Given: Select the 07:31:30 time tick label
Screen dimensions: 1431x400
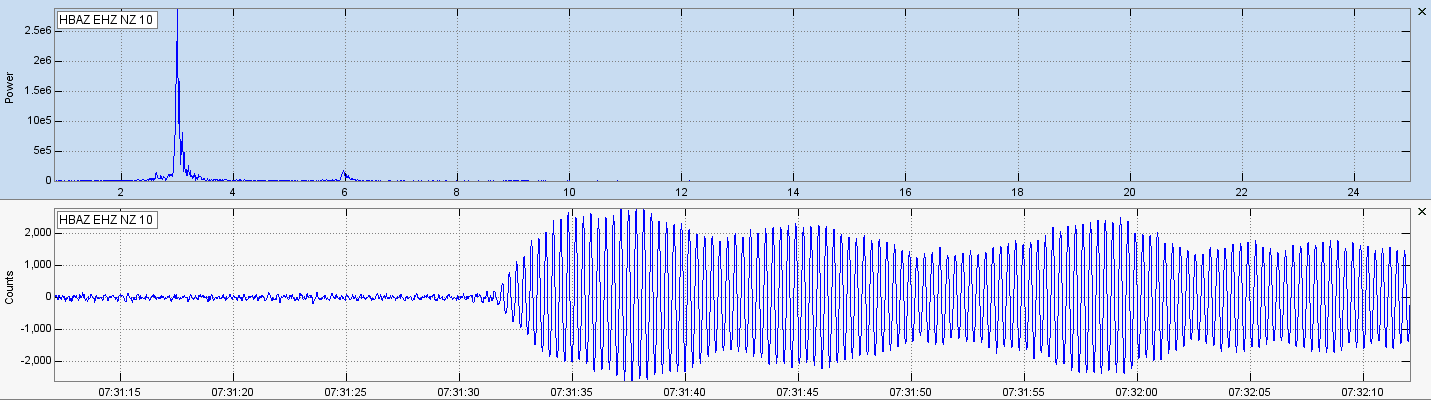Looking at the screenshot, I should click(x=459, y=391).
